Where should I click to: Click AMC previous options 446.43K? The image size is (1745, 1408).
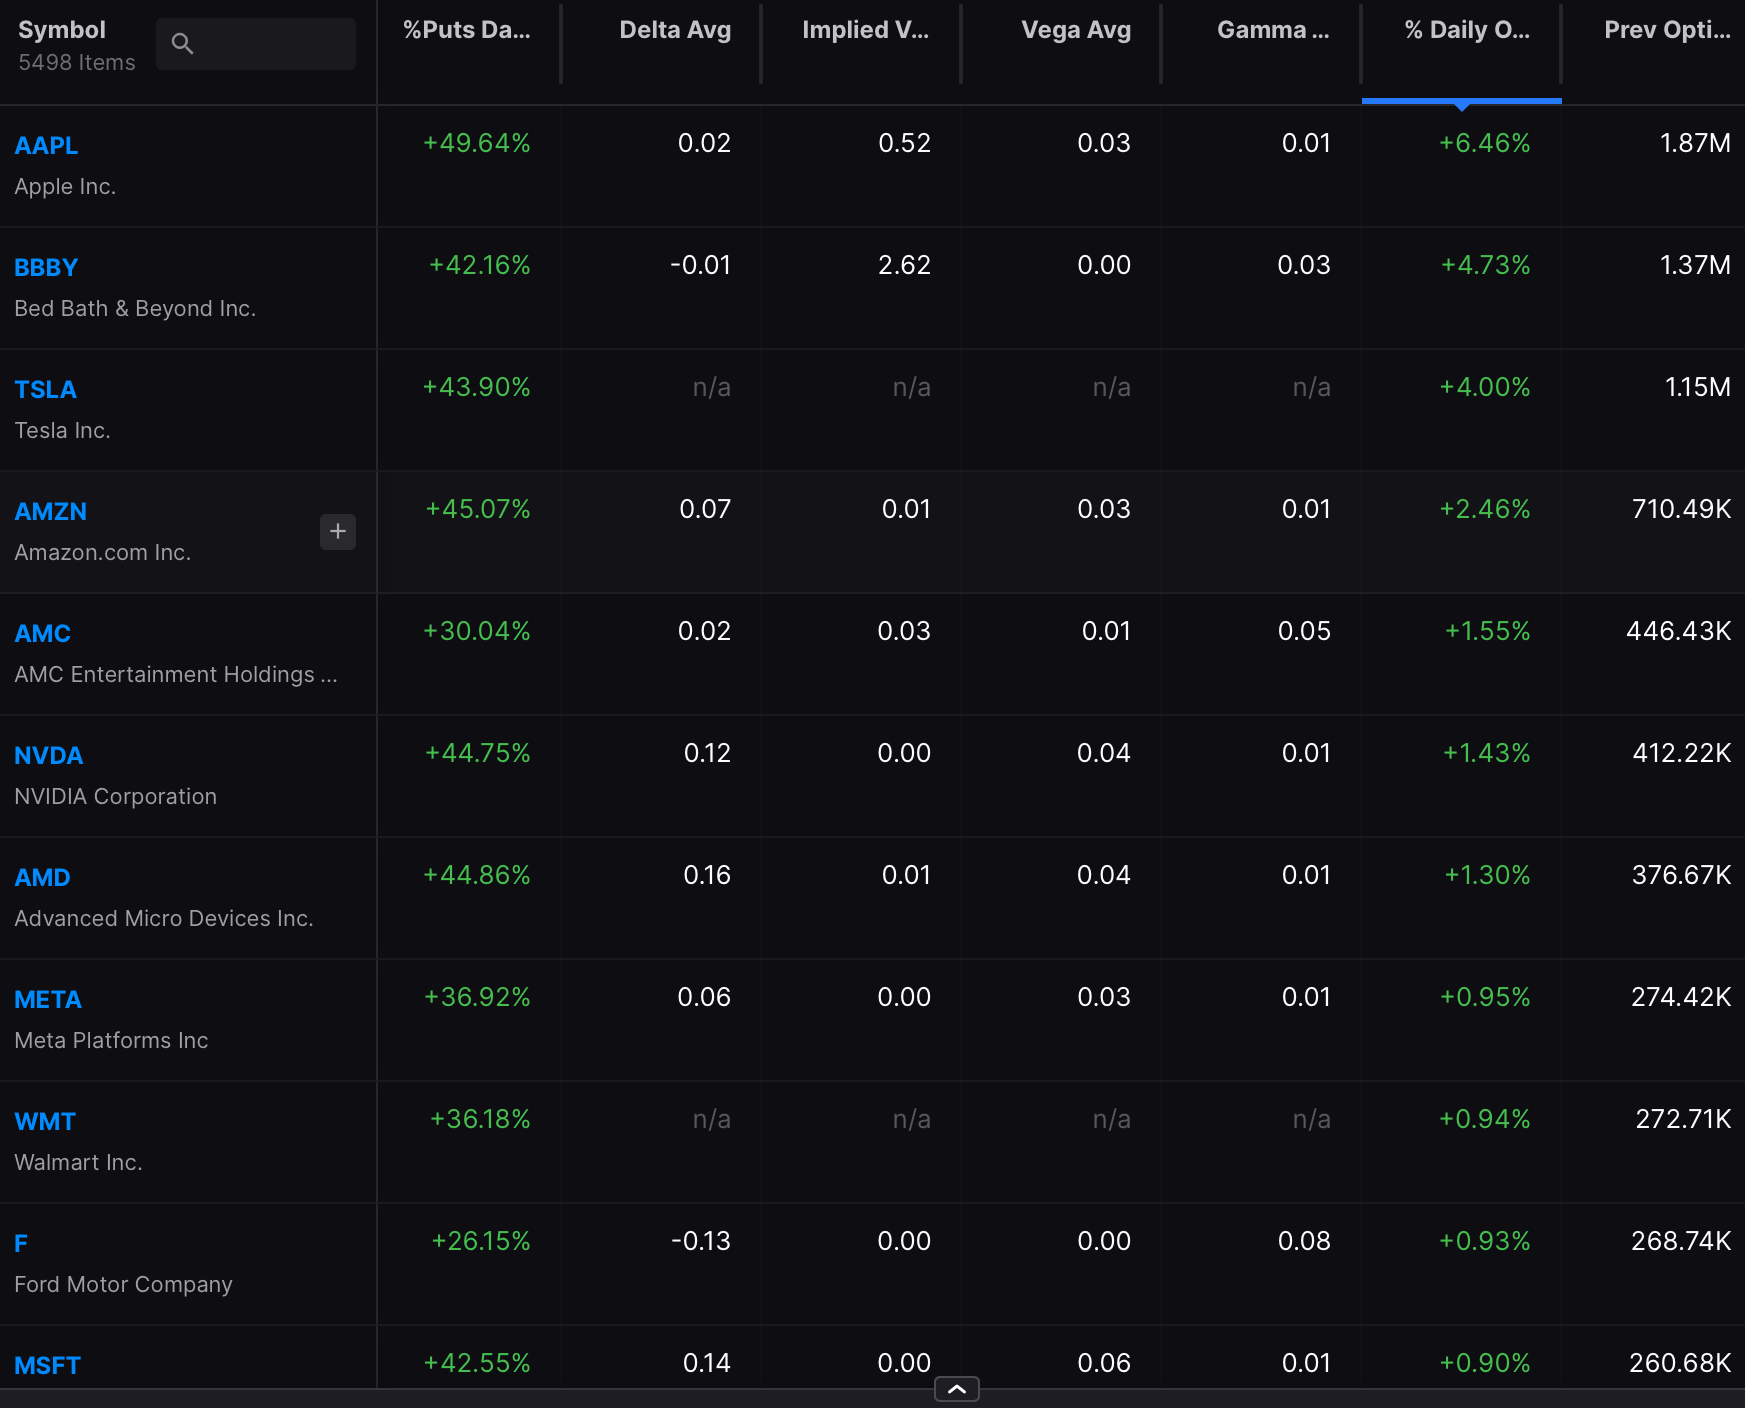click(1678, 631)
